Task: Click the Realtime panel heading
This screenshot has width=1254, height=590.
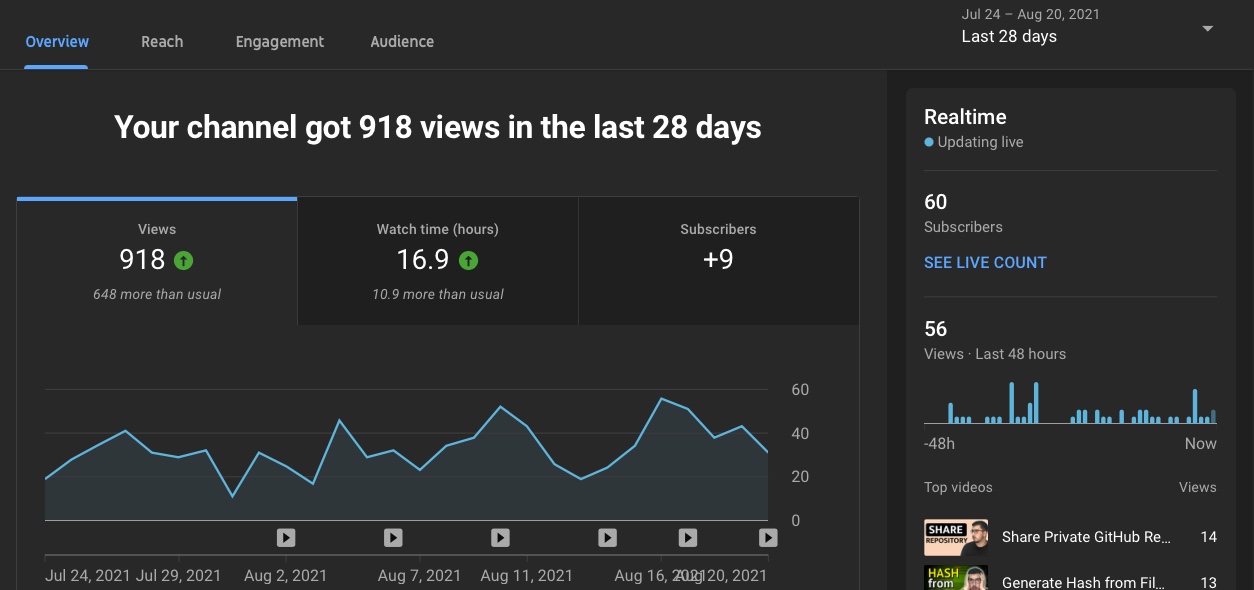Action: pyautogui.click(x=965, y=117)
